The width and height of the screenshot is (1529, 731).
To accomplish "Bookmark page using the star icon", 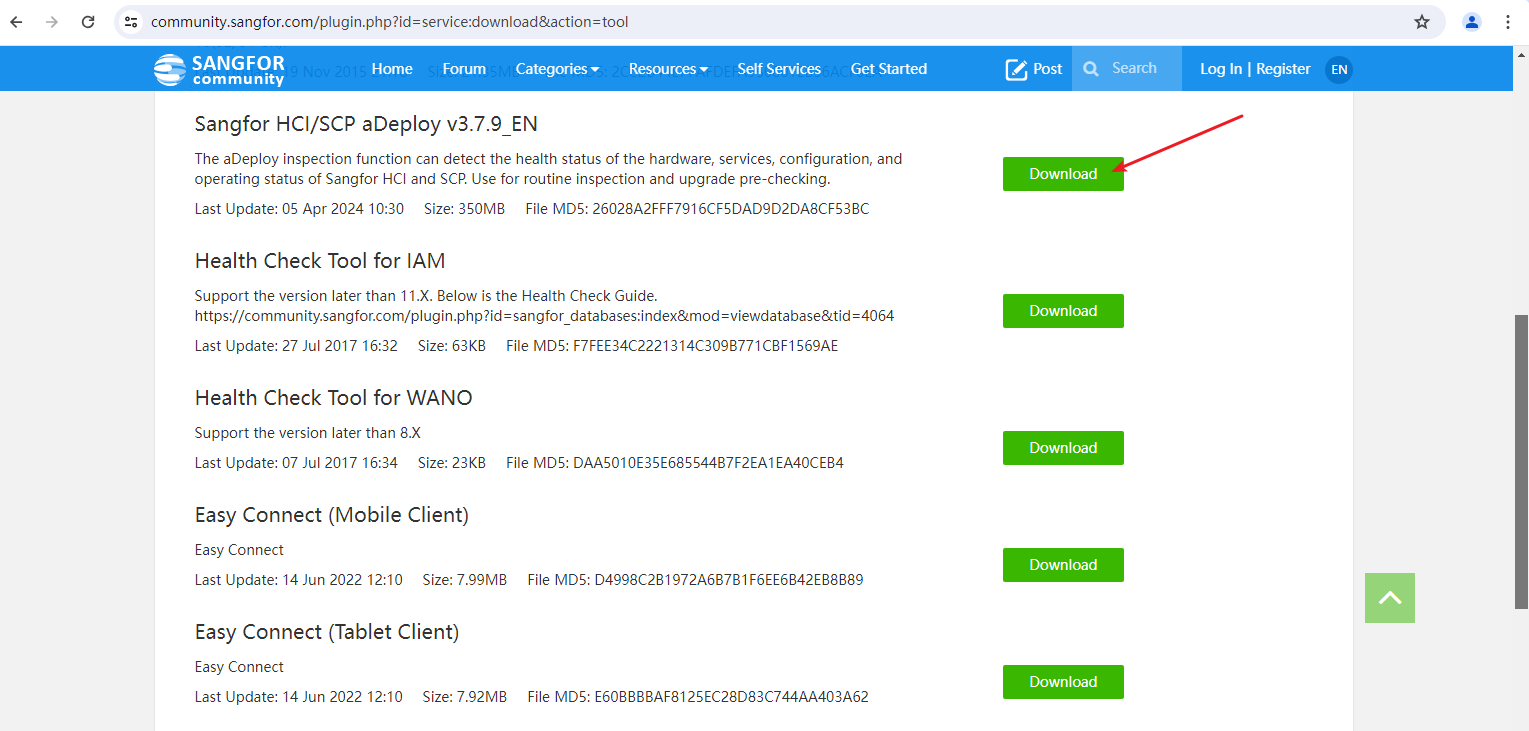I will pos(1422,22).
